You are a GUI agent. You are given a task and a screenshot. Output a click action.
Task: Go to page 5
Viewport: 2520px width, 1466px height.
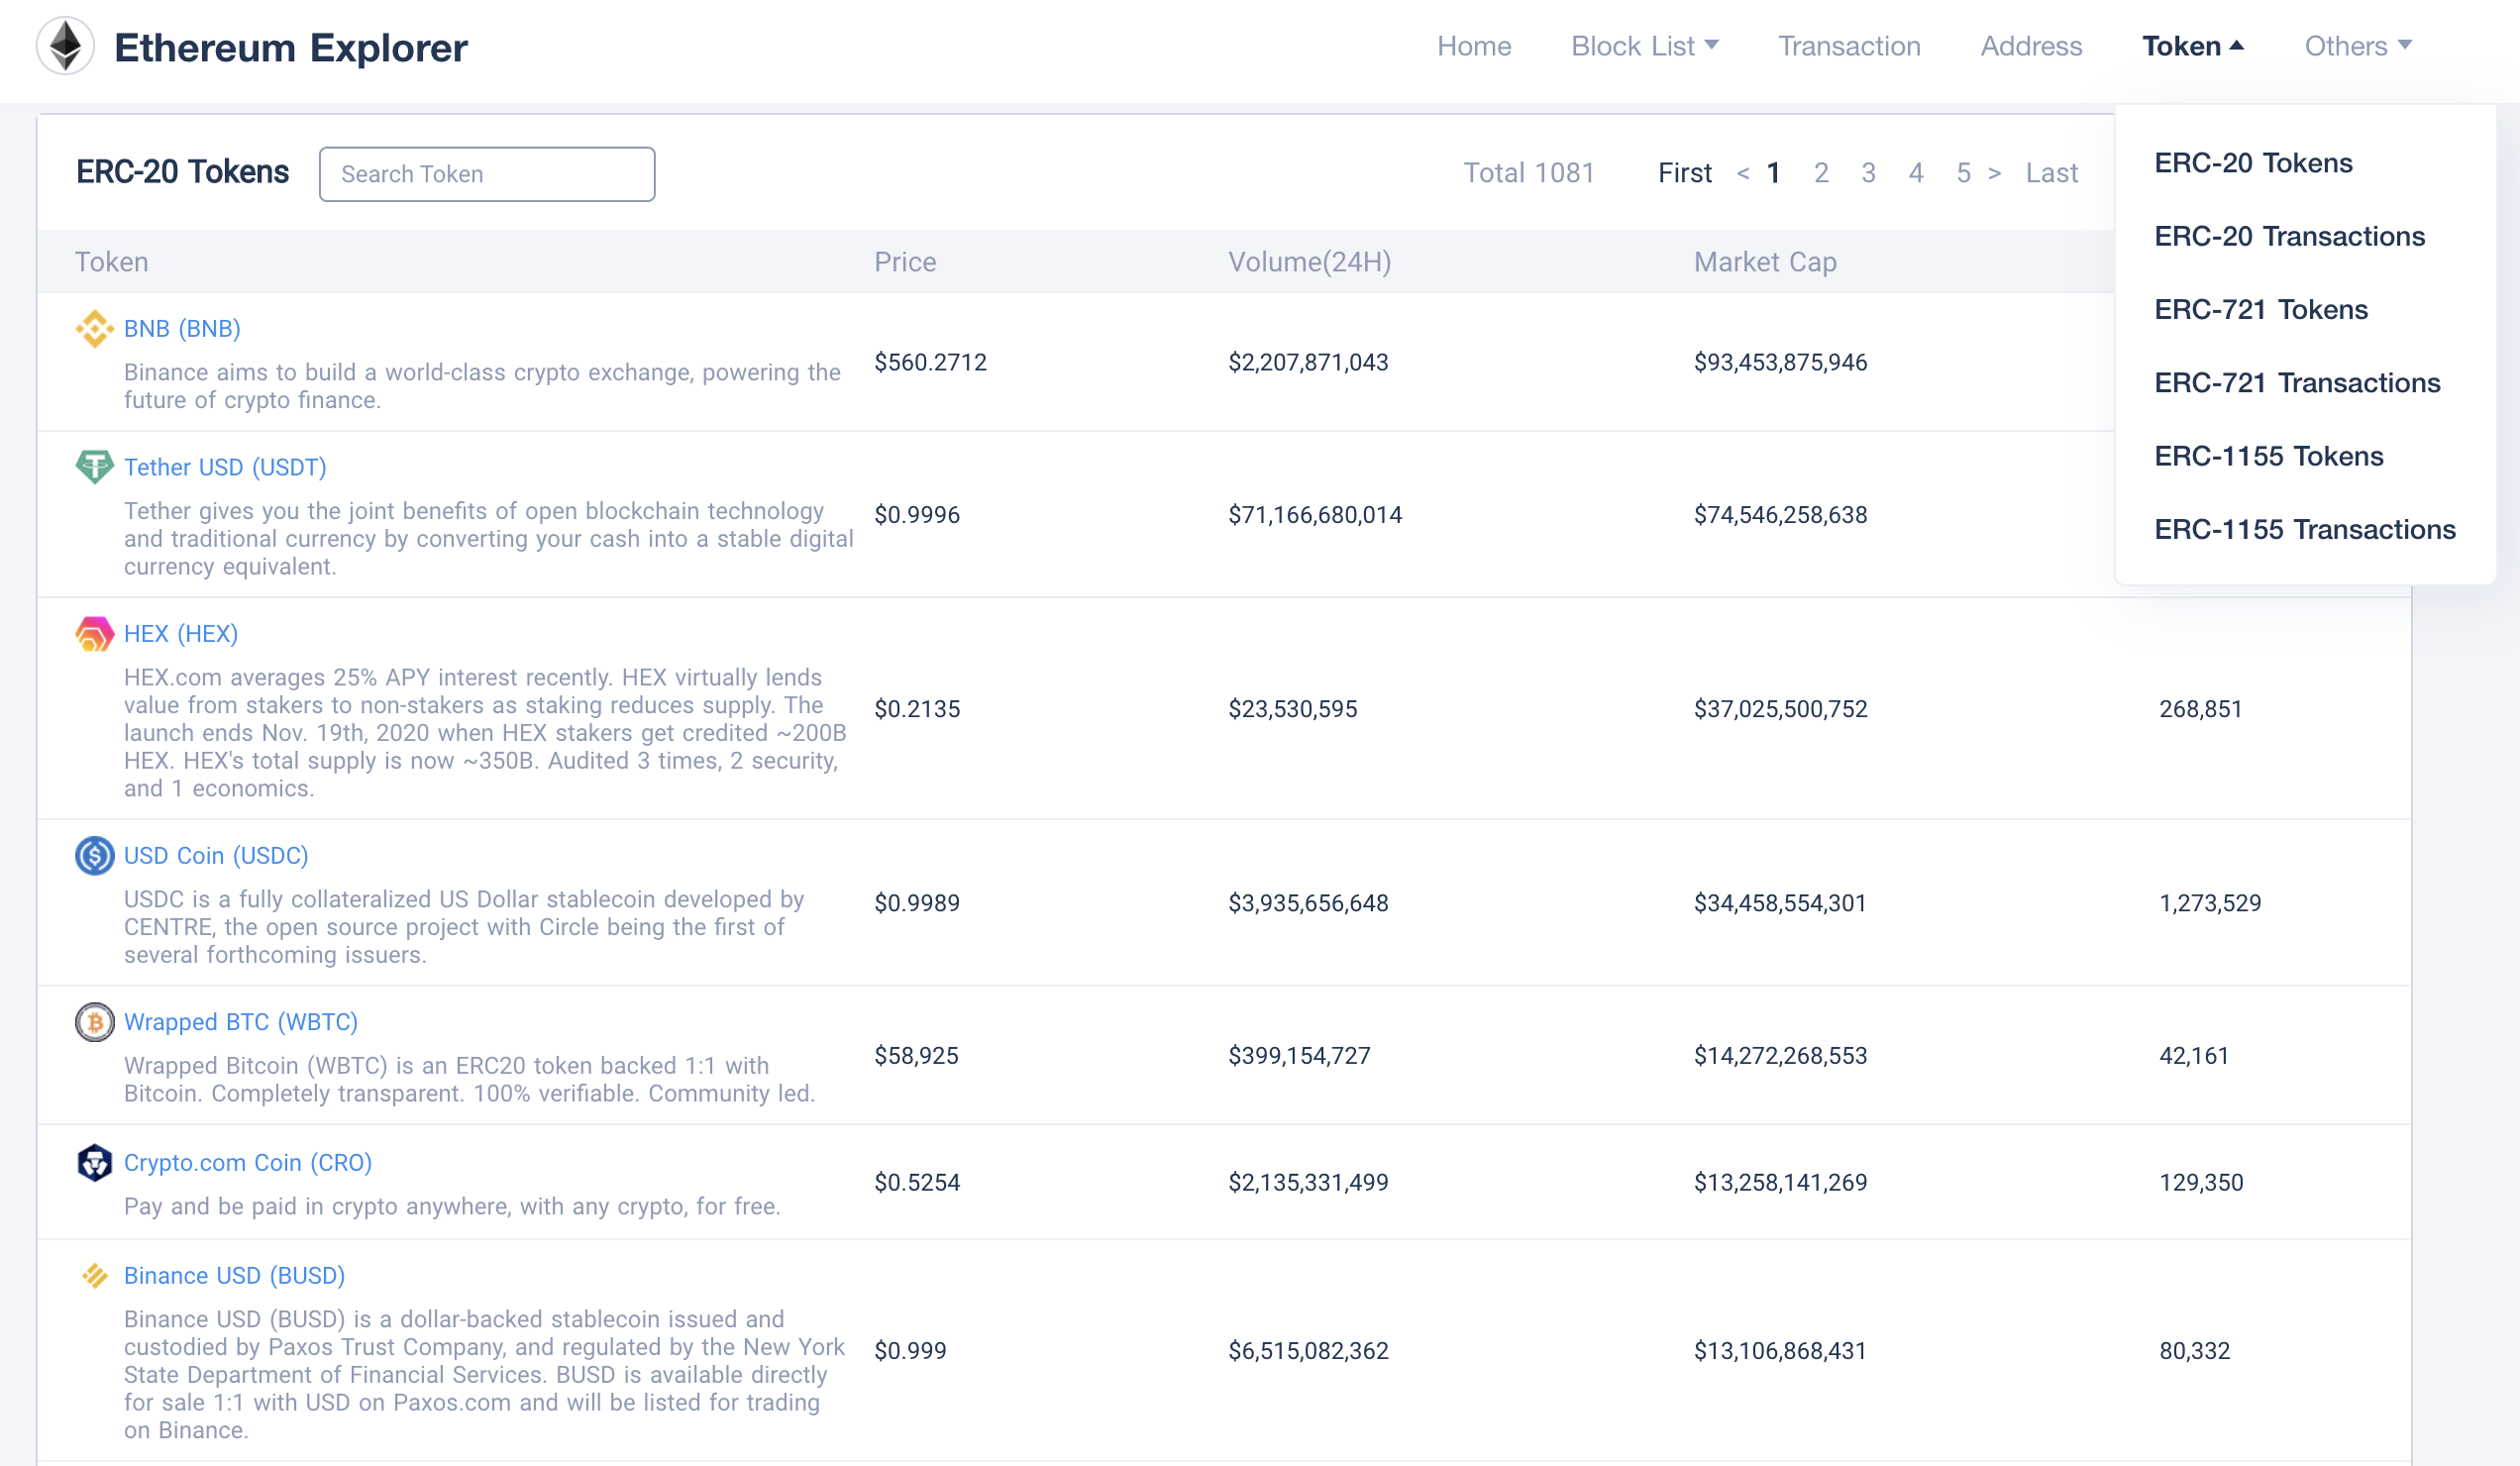coord(1964,173)
